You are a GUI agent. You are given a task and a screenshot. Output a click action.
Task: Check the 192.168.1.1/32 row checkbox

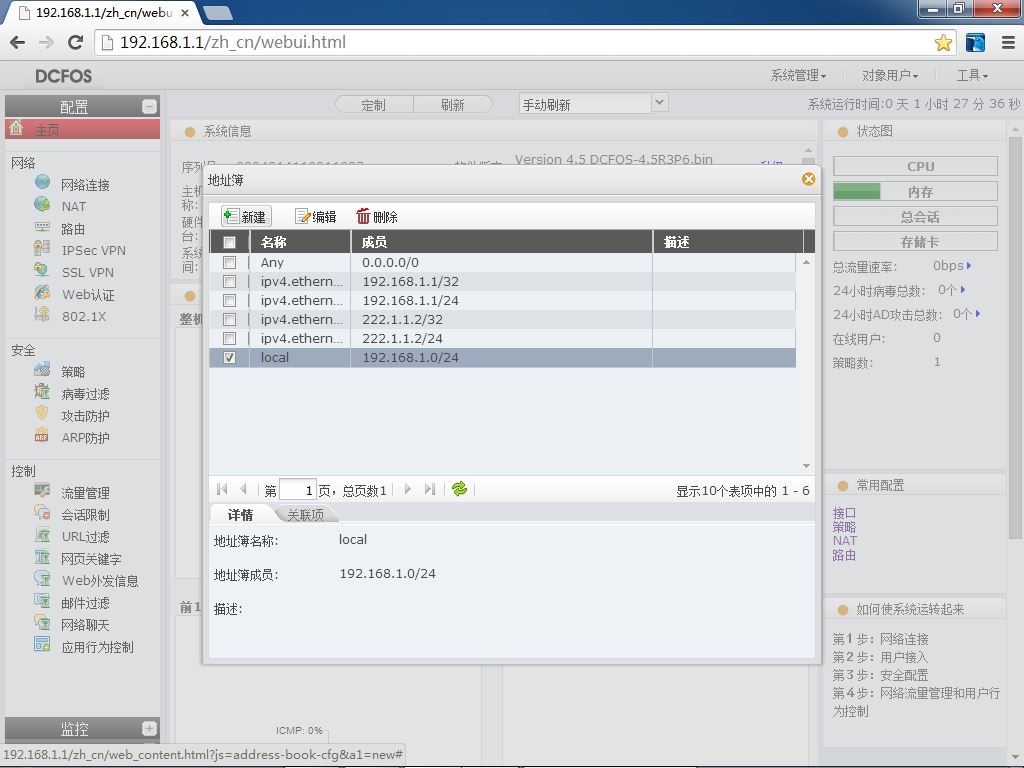coord(229,281)
